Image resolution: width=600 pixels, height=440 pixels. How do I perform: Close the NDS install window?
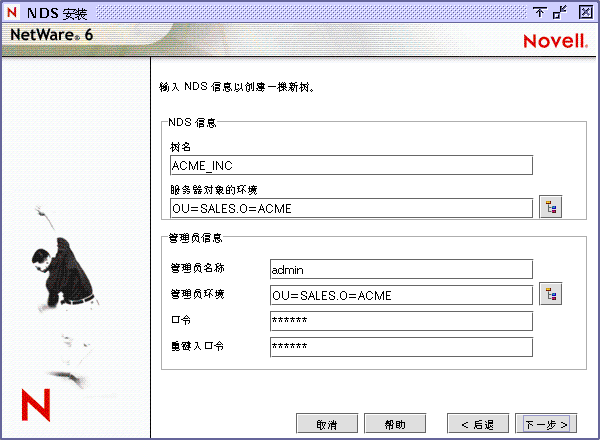coord(585,12)
